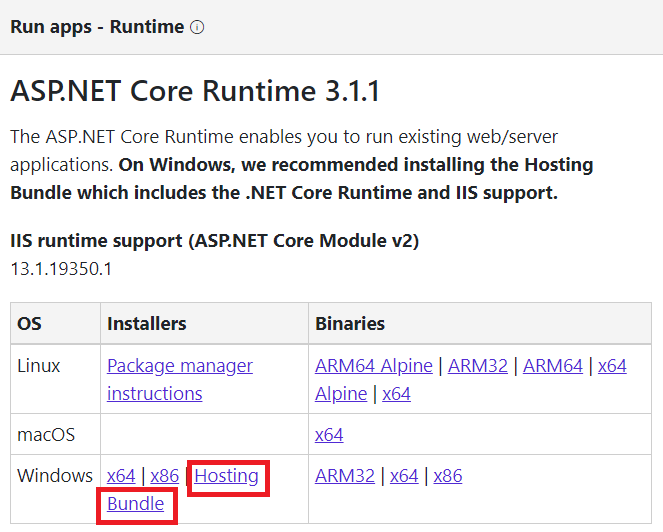
Task: Click the Installers column header
Action: [147, 324]
